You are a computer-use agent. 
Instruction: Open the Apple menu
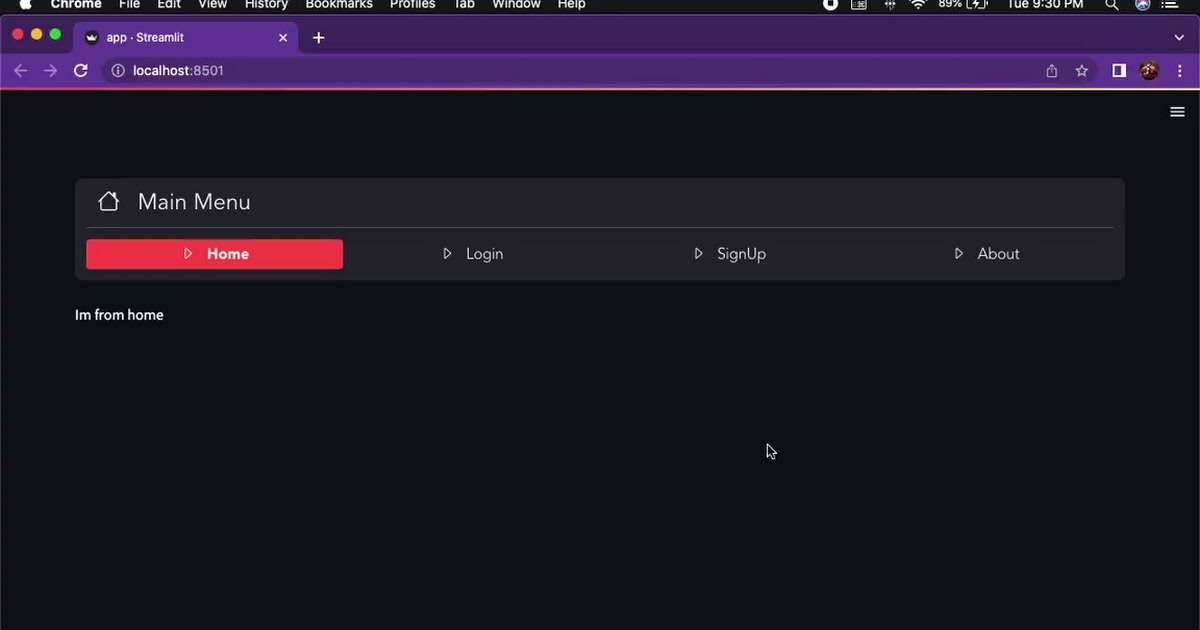pos(26,4)
